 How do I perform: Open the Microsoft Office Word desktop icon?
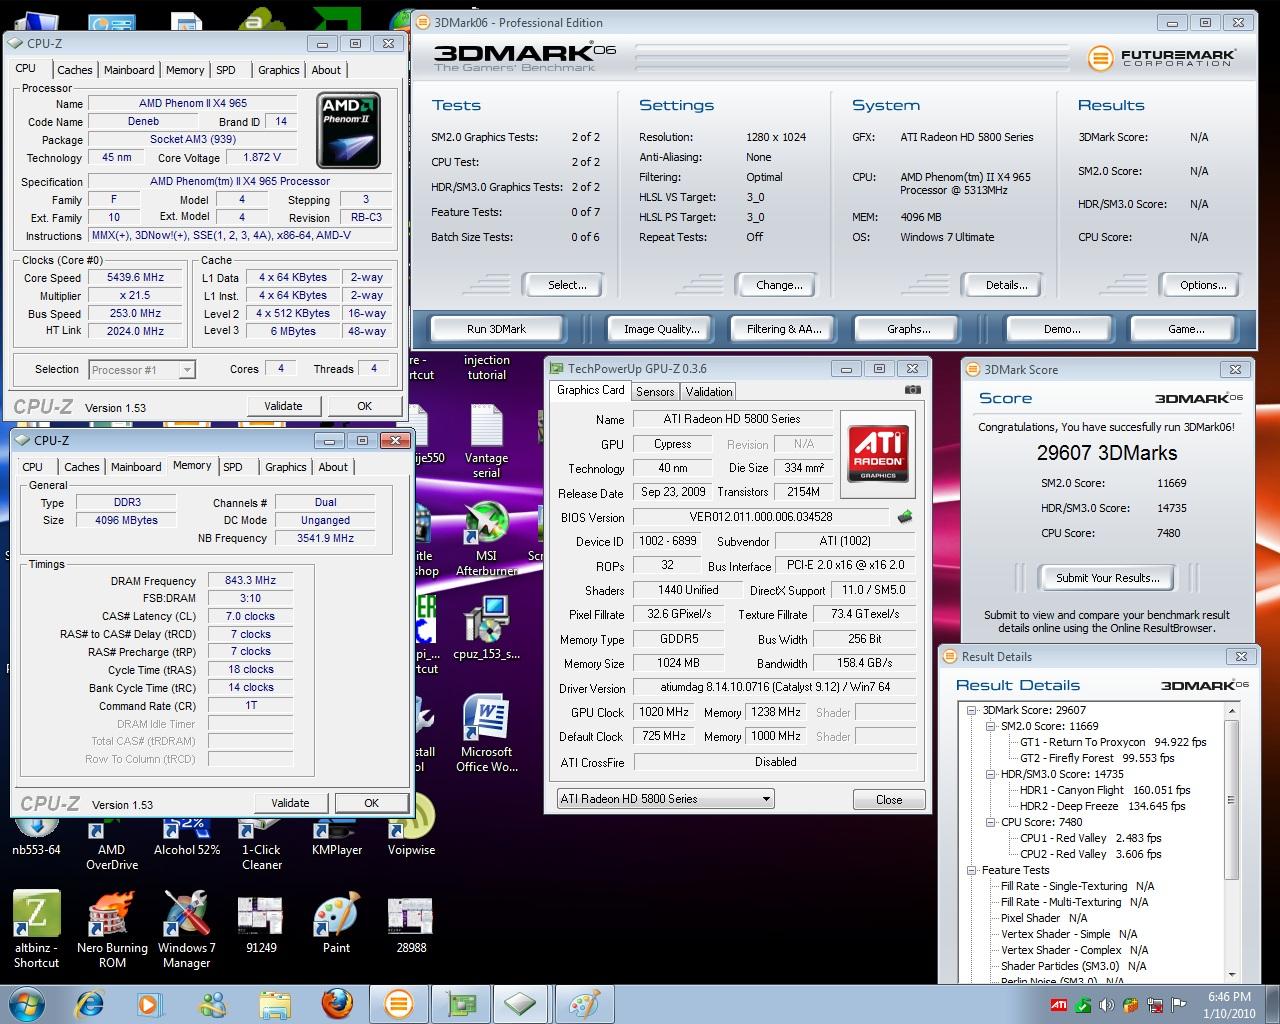click(x=487, y=734)
